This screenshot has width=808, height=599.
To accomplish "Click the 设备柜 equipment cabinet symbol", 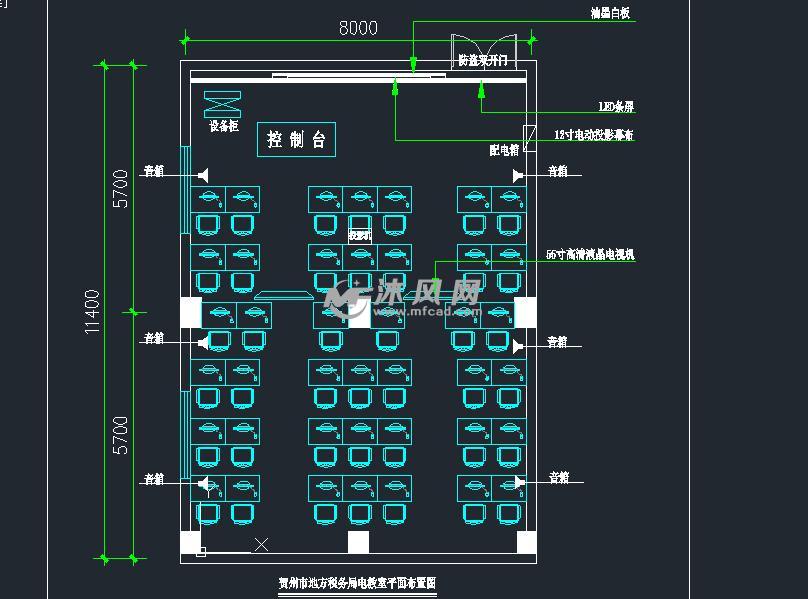I will tap(222, 104).
